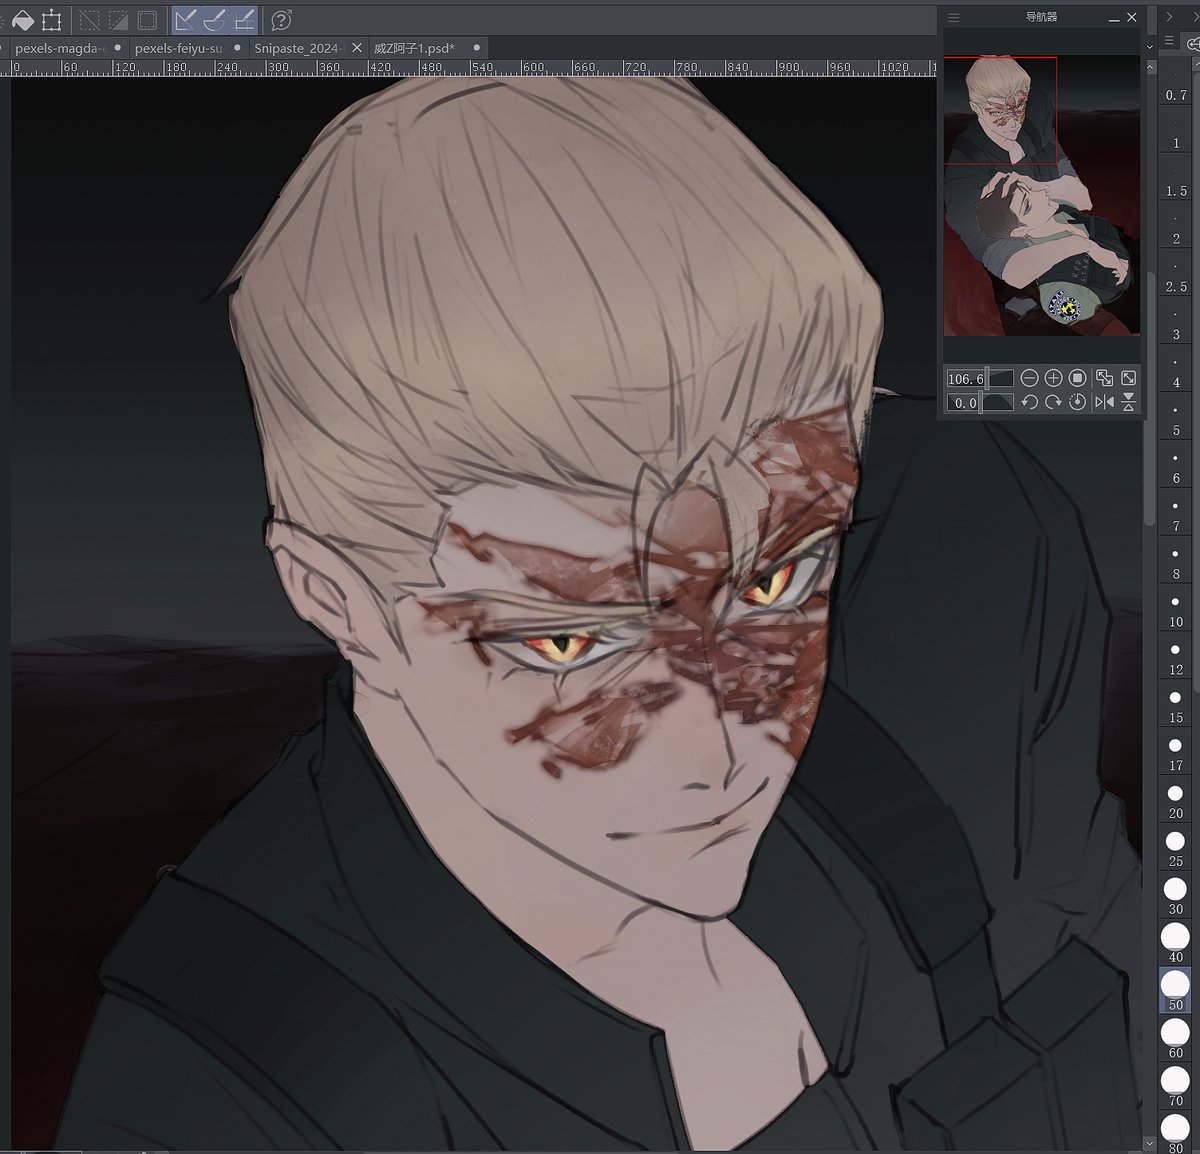This screenshot has height=1154, width=1200.
Task: Click the down chevron below Navigator close button
Action: tap(1150, 46)
